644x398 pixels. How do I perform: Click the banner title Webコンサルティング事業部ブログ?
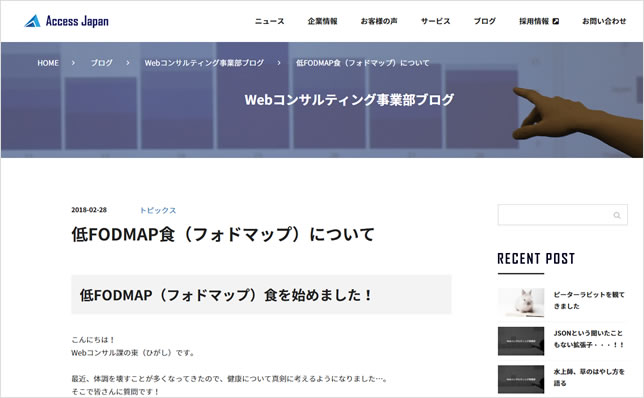[349, 100]
